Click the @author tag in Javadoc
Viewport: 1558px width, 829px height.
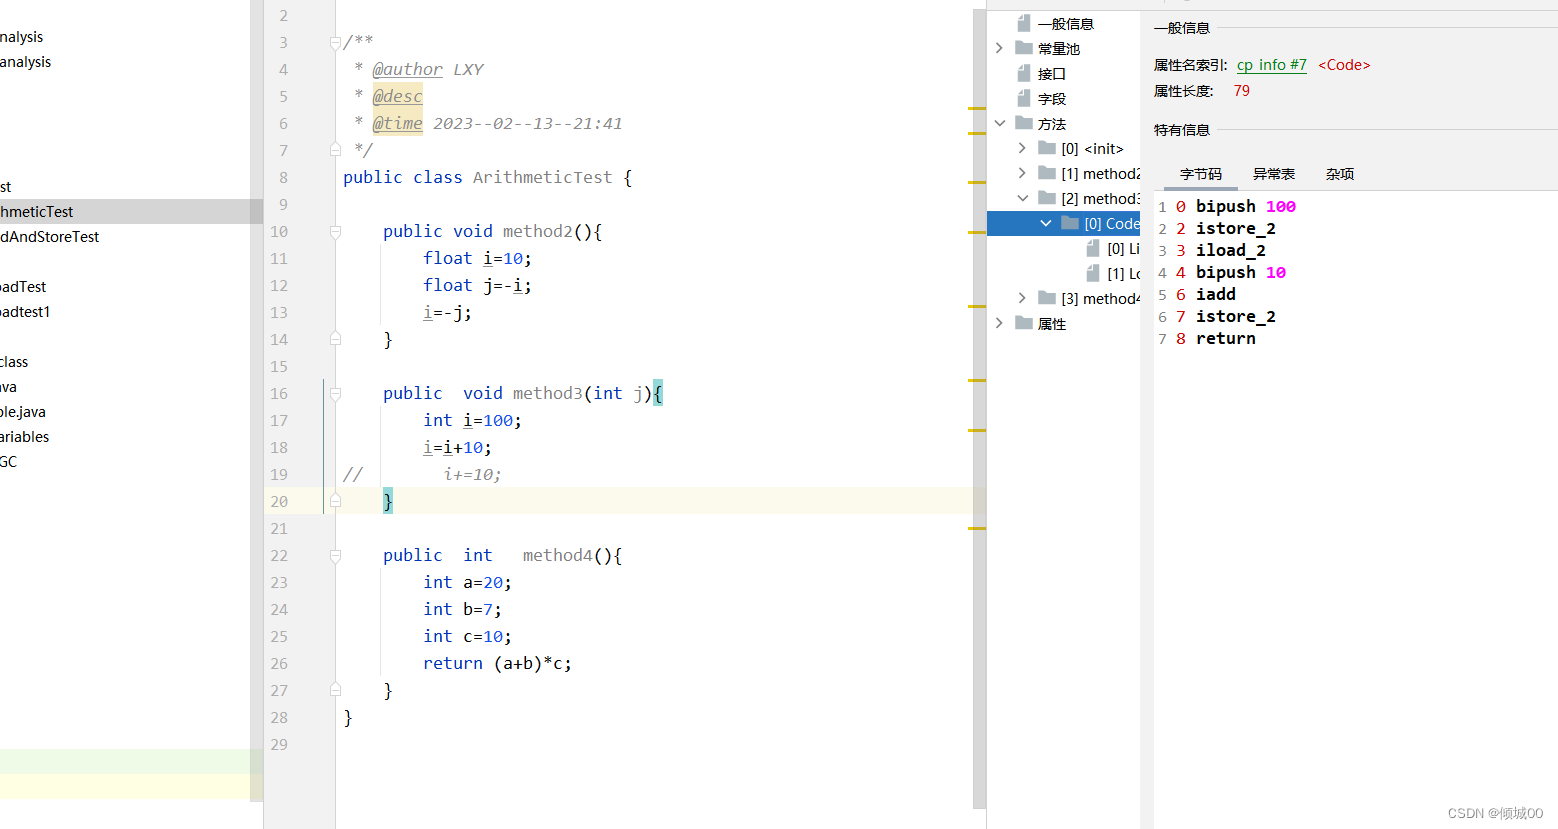point(407,69)
